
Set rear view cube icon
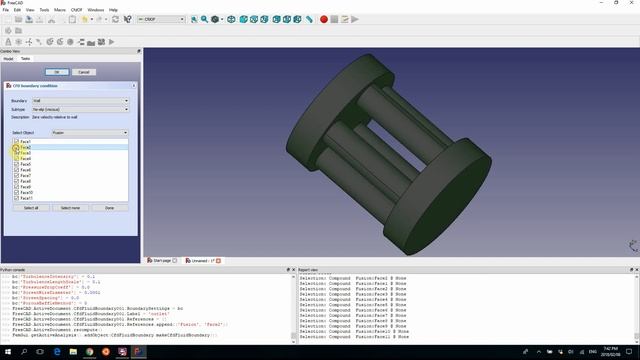coord(276,19)
